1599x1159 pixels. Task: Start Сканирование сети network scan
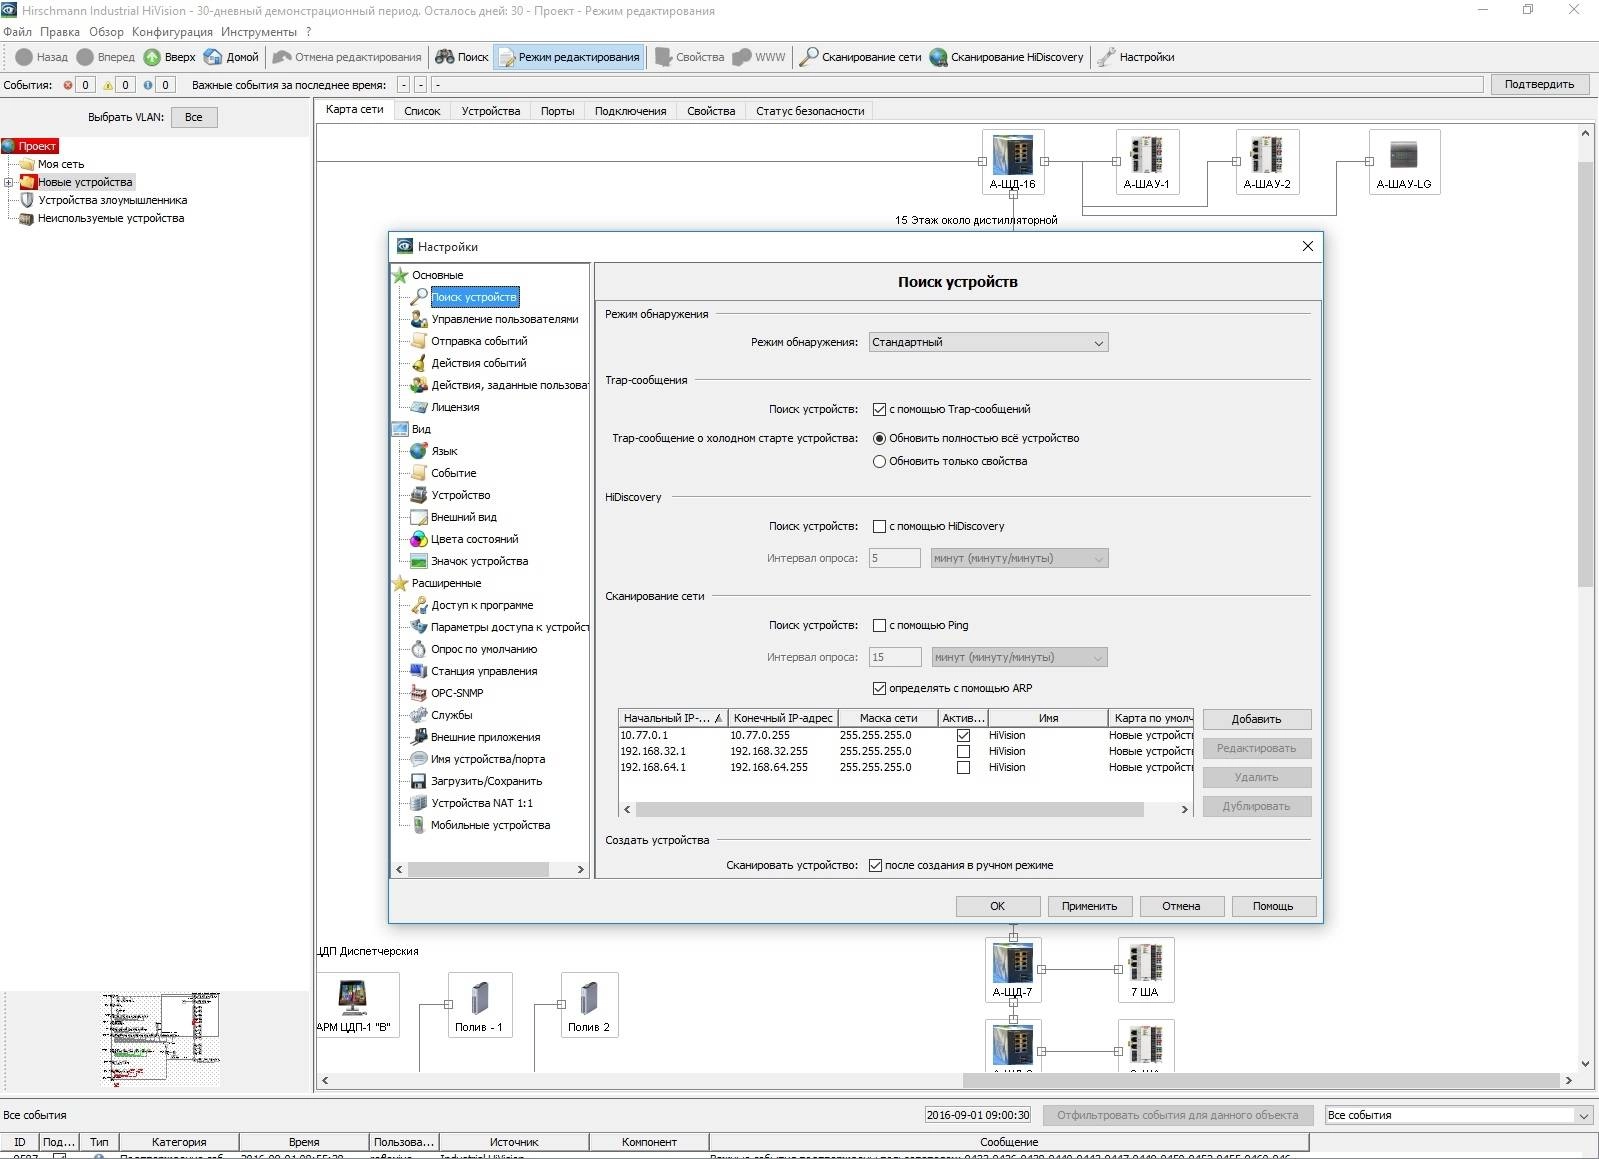click(860, 57)
